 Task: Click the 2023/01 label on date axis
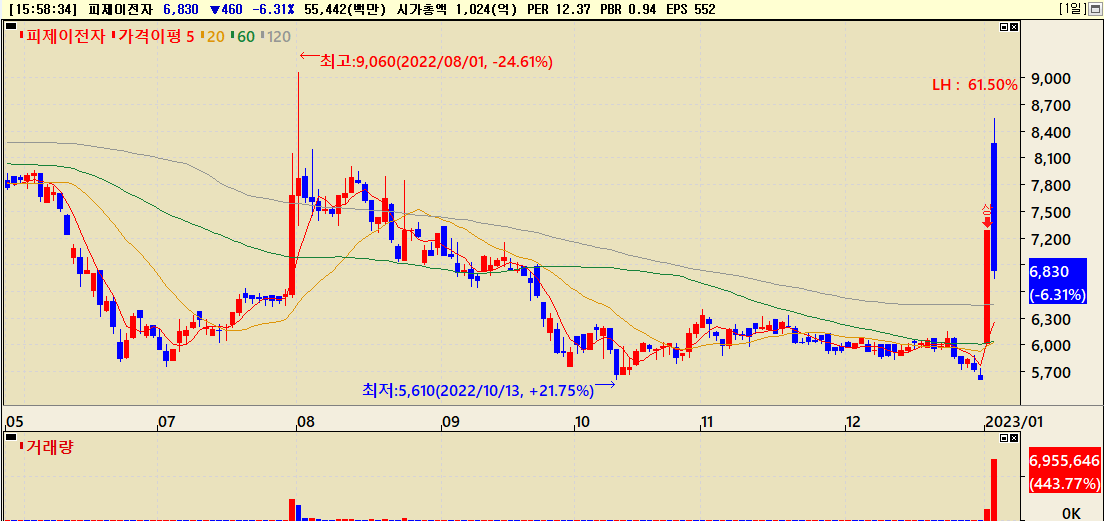1013,422
